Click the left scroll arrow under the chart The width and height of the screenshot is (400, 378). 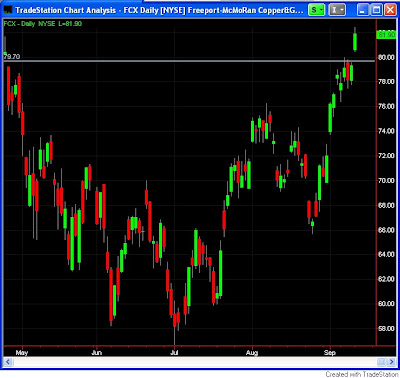[x=8, y=362]
